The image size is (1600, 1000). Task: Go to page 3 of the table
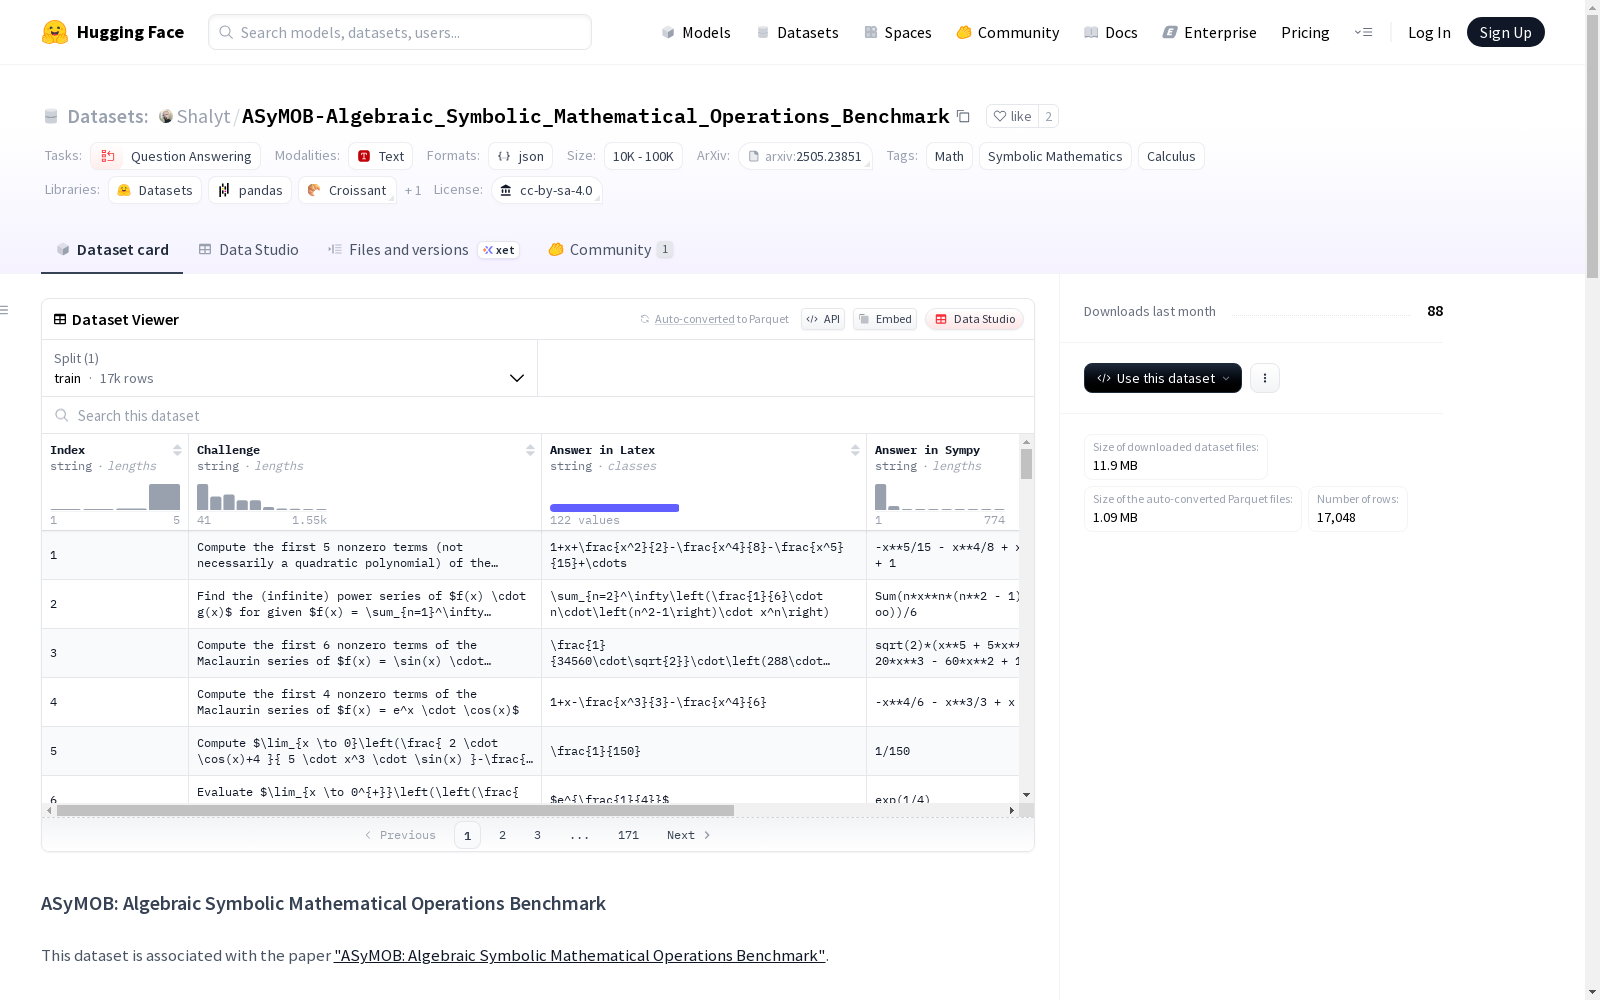pyautogui.click(x=537, y=835)
